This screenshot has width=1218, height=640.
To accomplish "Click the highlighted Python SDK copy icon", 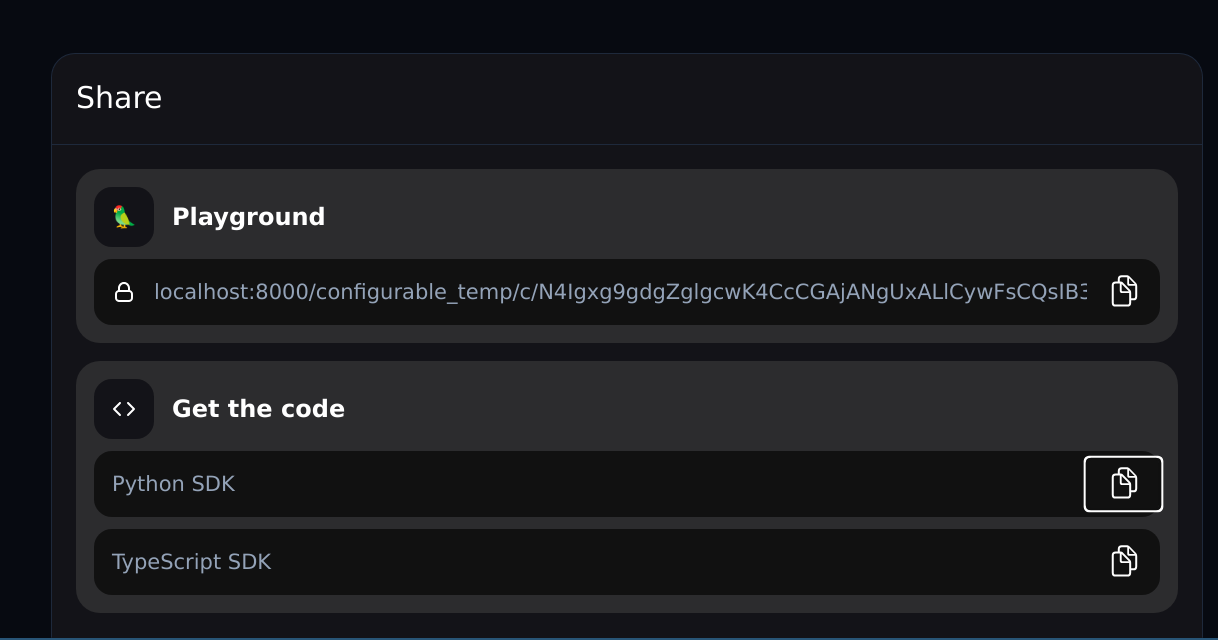I will (x=1123, y=483).
